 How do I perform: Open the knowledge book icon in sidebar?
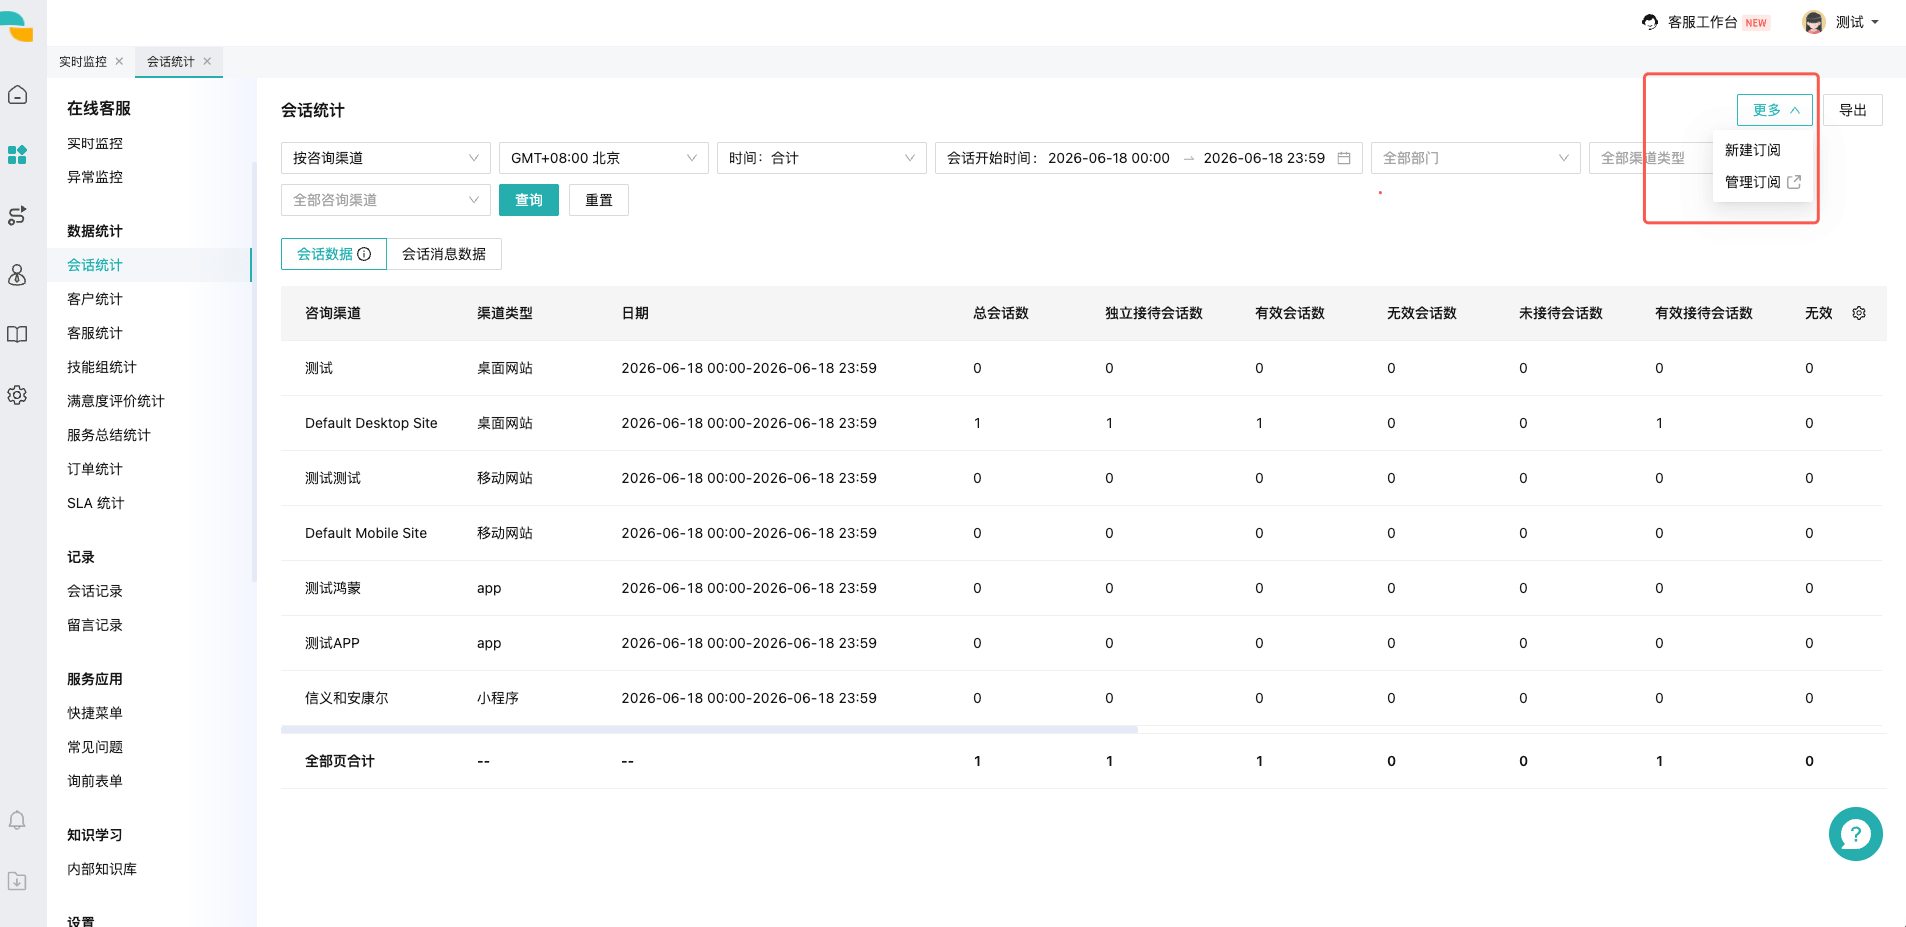[17, 335]
